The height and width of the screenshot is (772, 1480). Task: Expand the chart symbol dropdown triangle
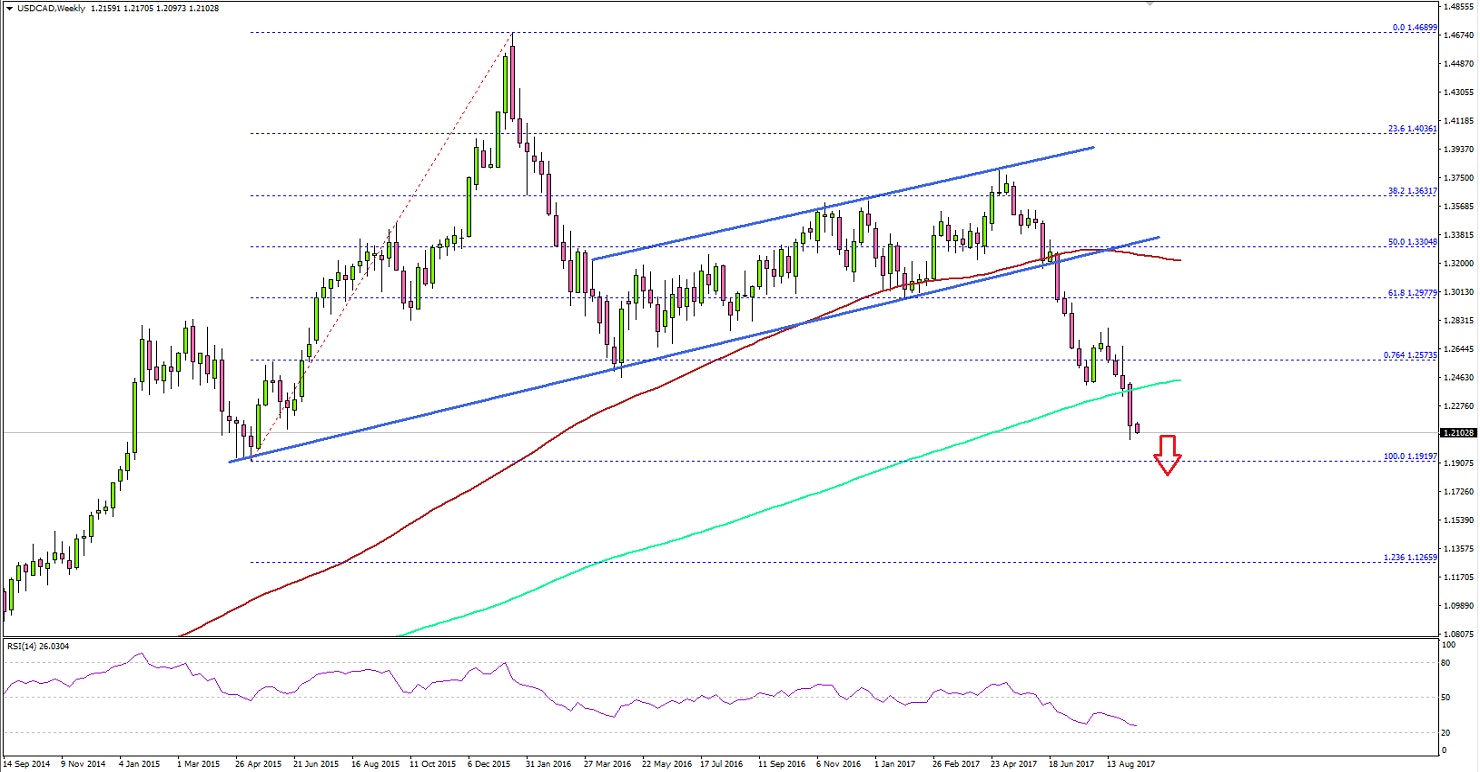coord(8,8)
